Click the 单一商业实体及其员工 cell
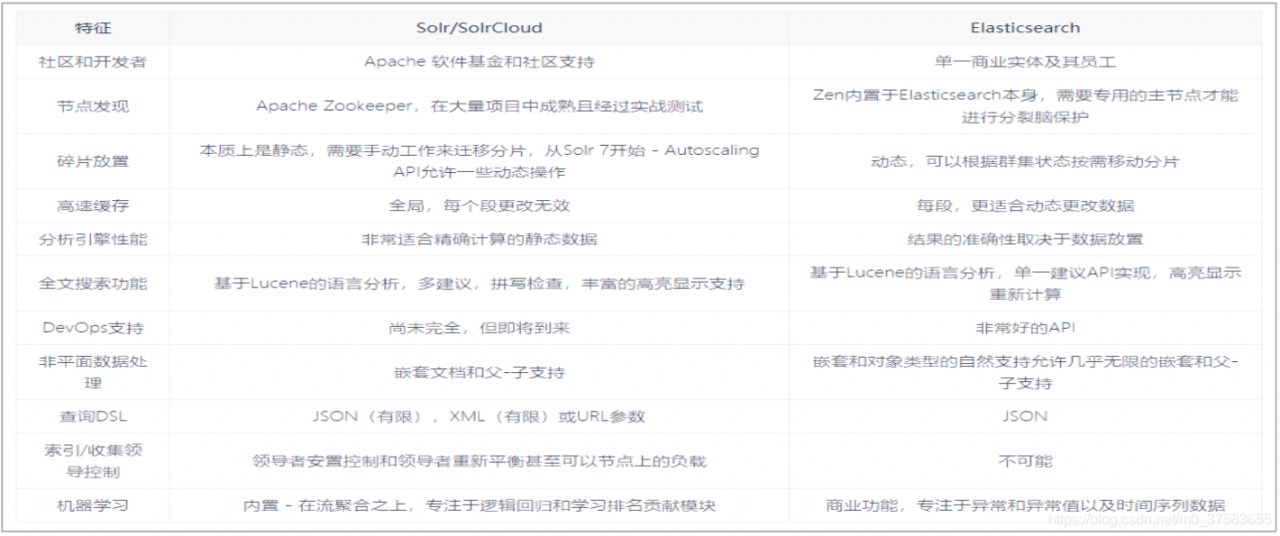The height and width of the screenshot is (536, 1280). (x=1025, y=61)
